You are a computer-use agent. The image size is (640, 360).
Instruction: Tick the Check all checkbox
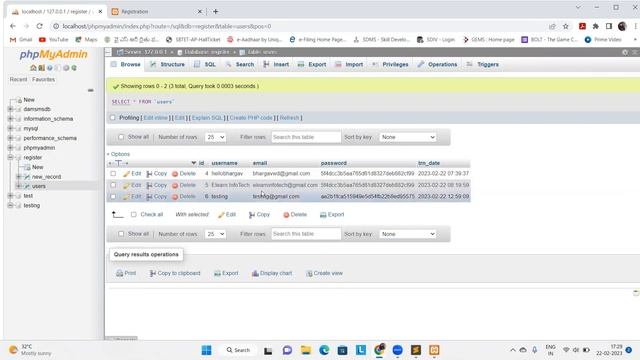pyautogui.click(x=133, y=215)
